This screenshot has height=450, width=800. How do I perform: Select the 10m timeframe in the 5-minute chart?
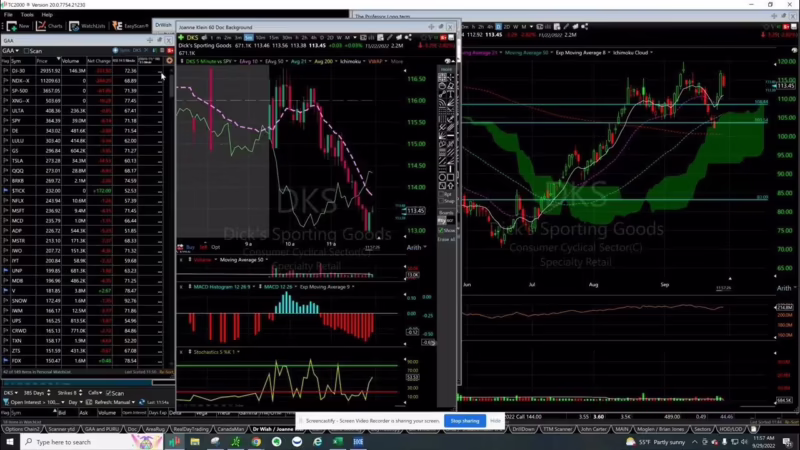[x=260, y=38]
